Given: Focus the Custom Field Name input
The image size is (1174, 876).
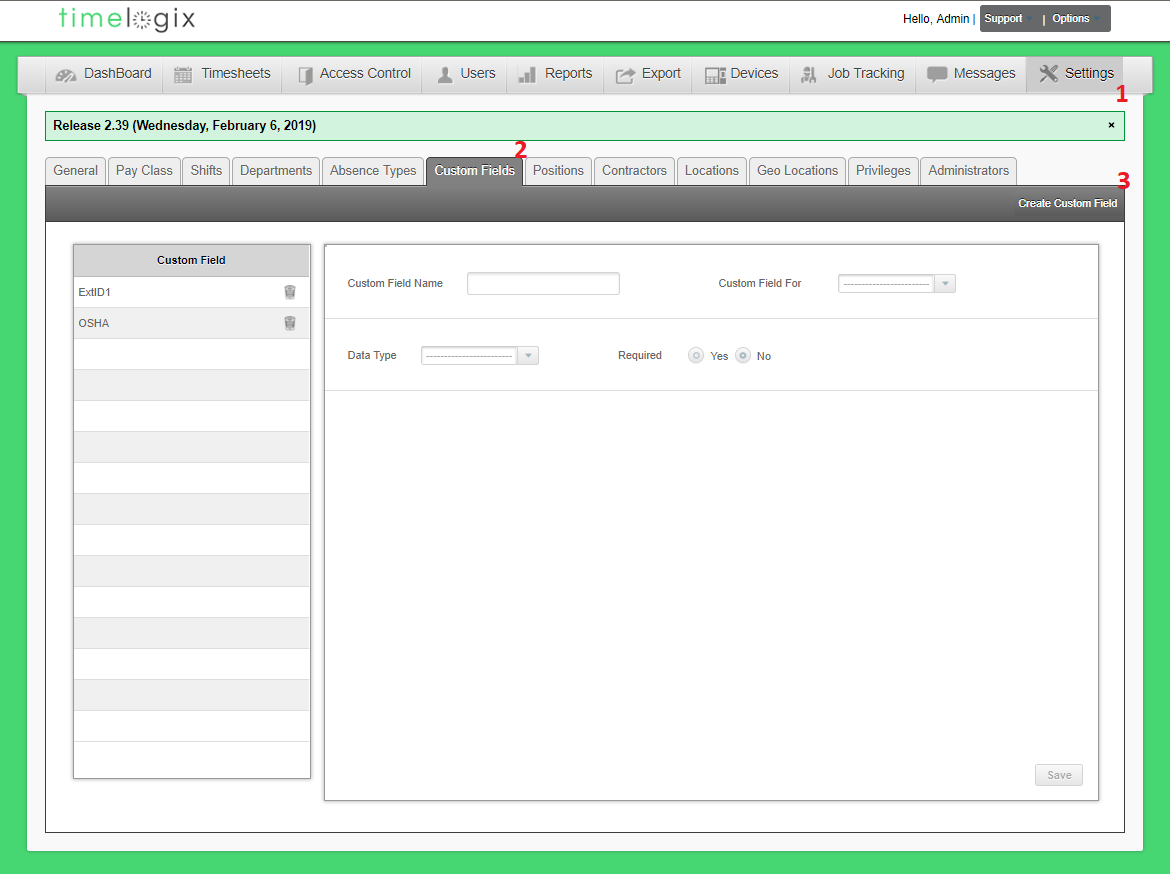Looking at the screenshot, I should coord(543,284).
